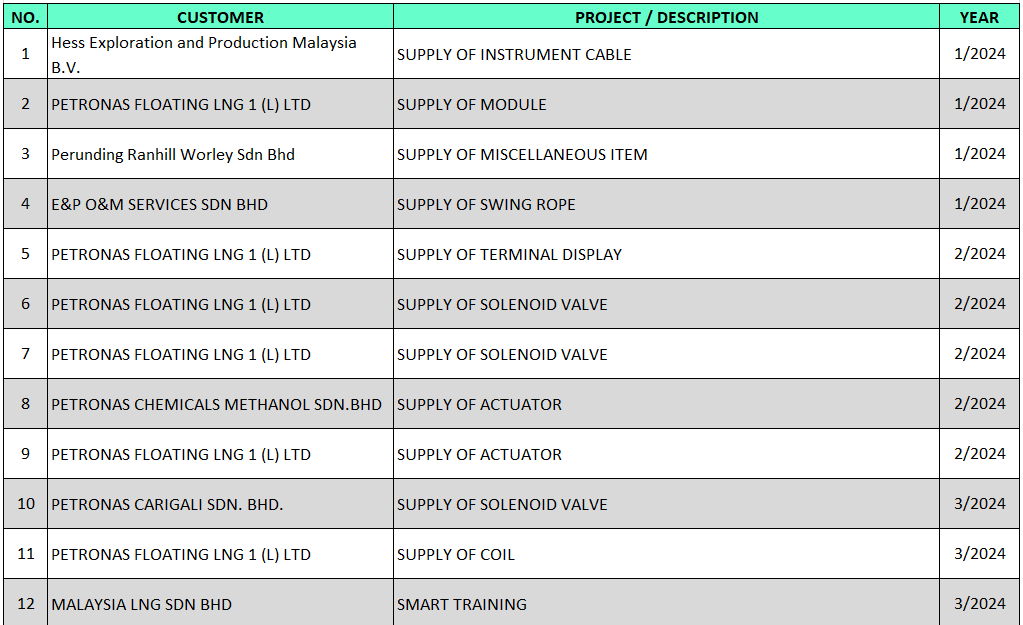Click the PETRONAS CARIGALI SDN. BHD. cell
This screenshot has height=625, width=1023.
220,504
